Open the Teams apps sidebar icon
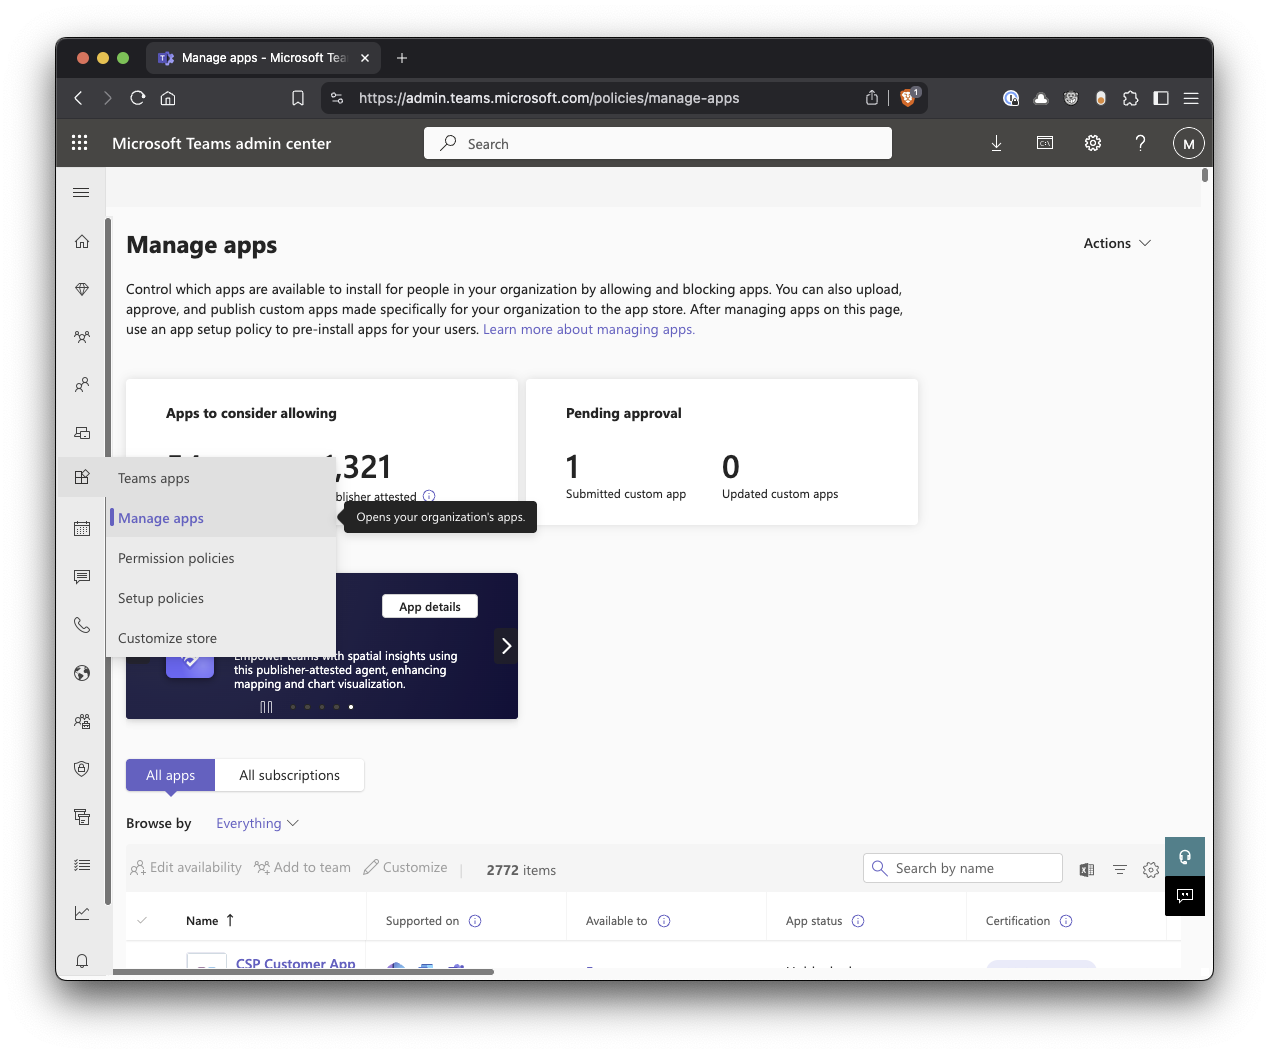The image size is (1269, 1054). (x=82, y=477)
